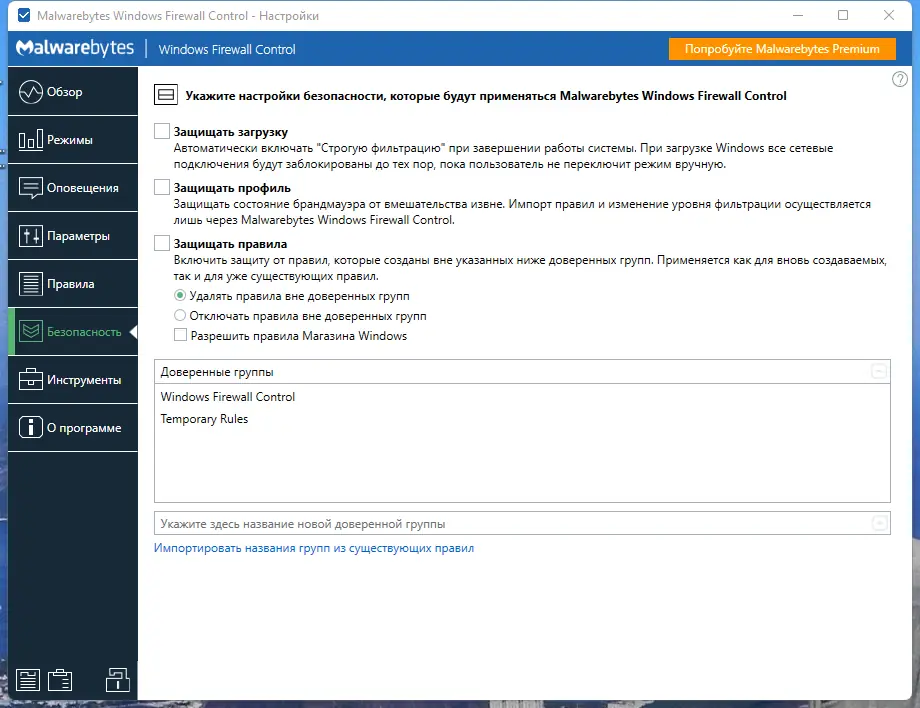The height and width of the screenshot is (708, 920).
Task: Click Импортировать названия групп link
Action: [314, 548]
